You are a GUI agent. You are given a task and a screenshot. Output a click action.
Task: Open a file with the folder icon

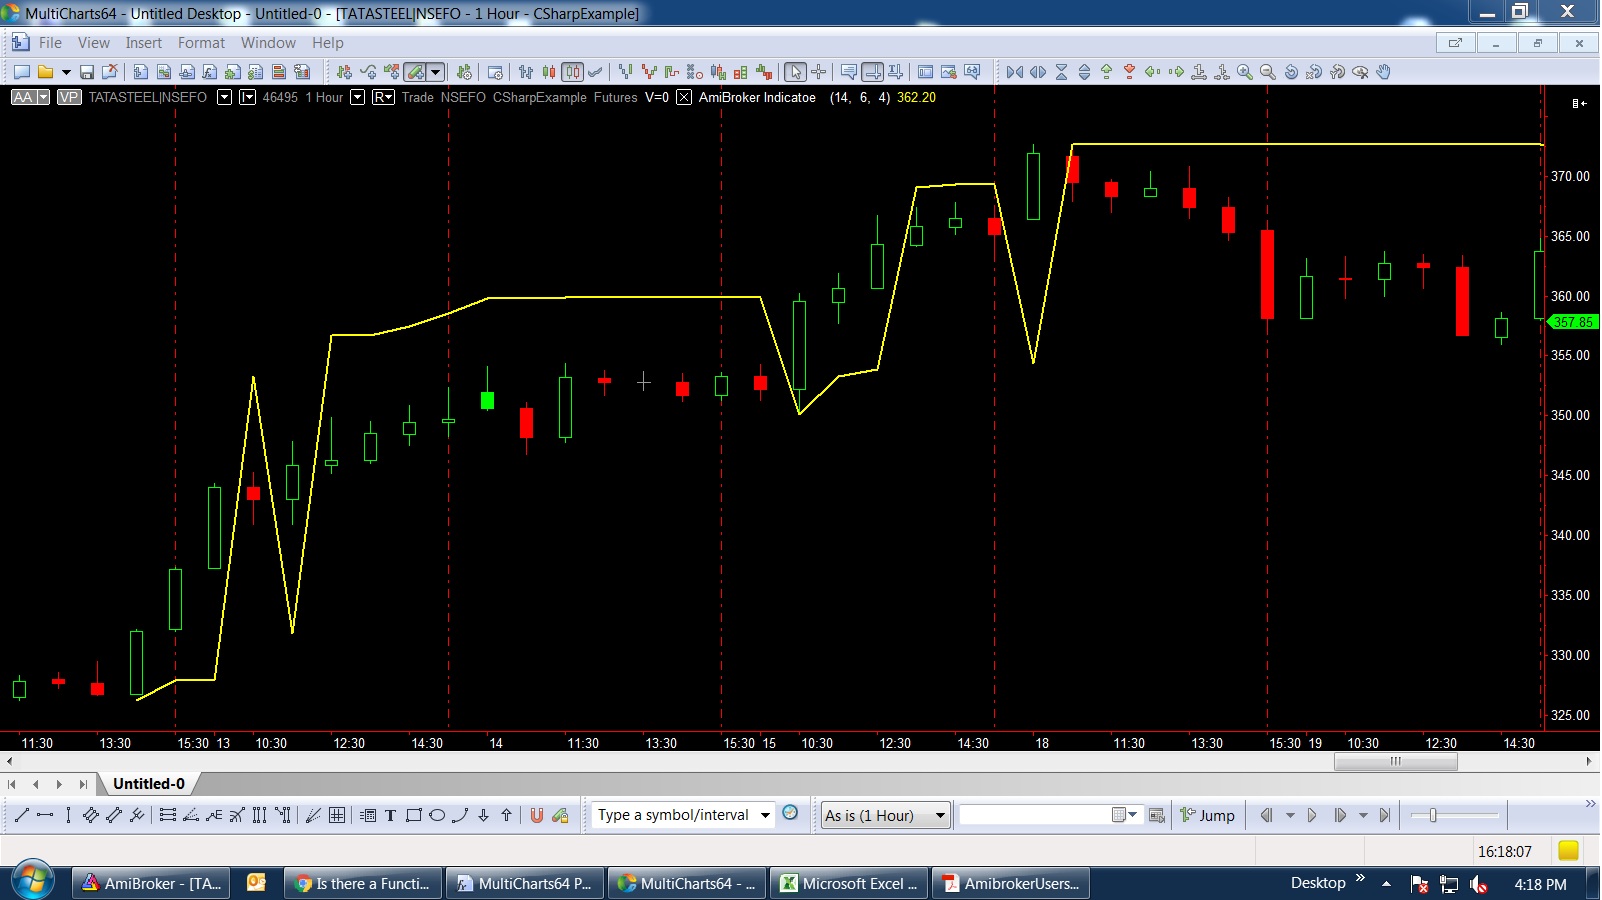[x=45, y=72]
